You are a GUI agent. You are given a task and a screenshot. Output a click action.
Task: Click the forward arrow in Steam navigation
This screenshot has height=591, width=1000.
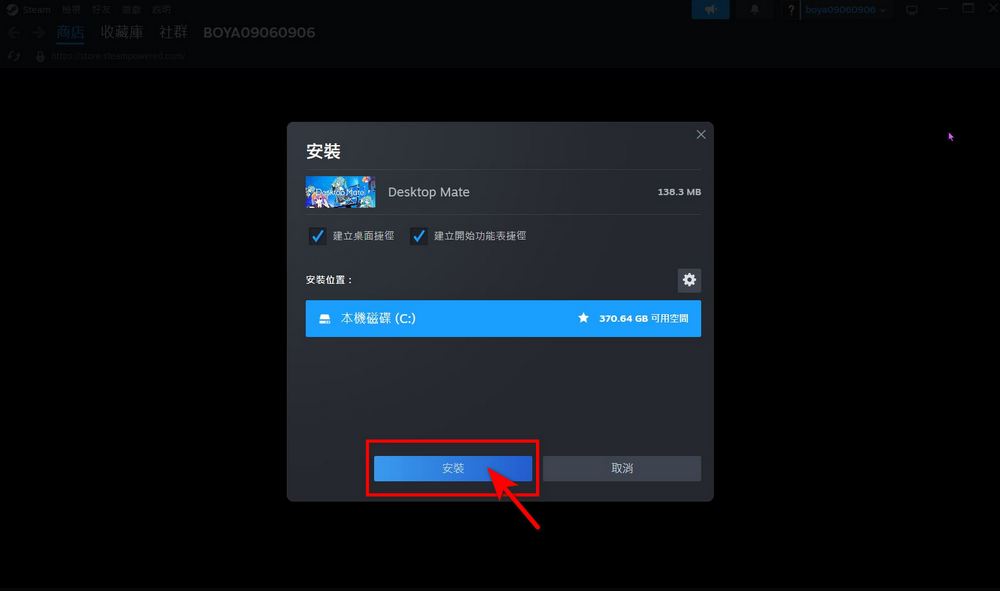coord(38,33)
